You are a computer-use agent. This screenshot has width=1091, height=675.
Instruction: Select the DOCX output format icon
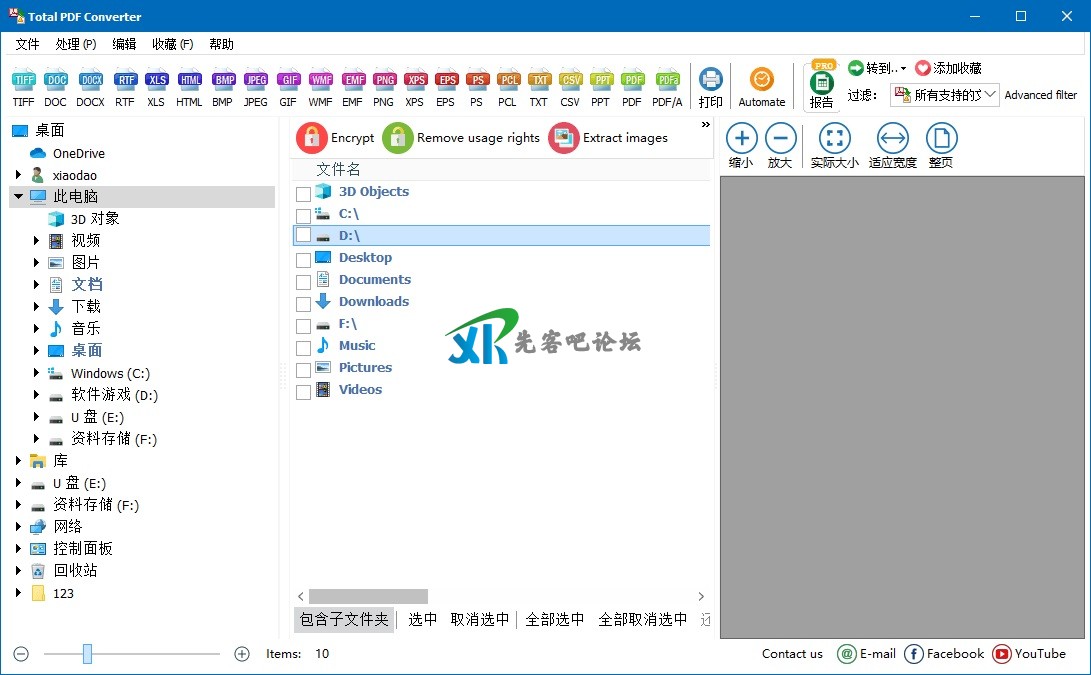tap(90, 81)
